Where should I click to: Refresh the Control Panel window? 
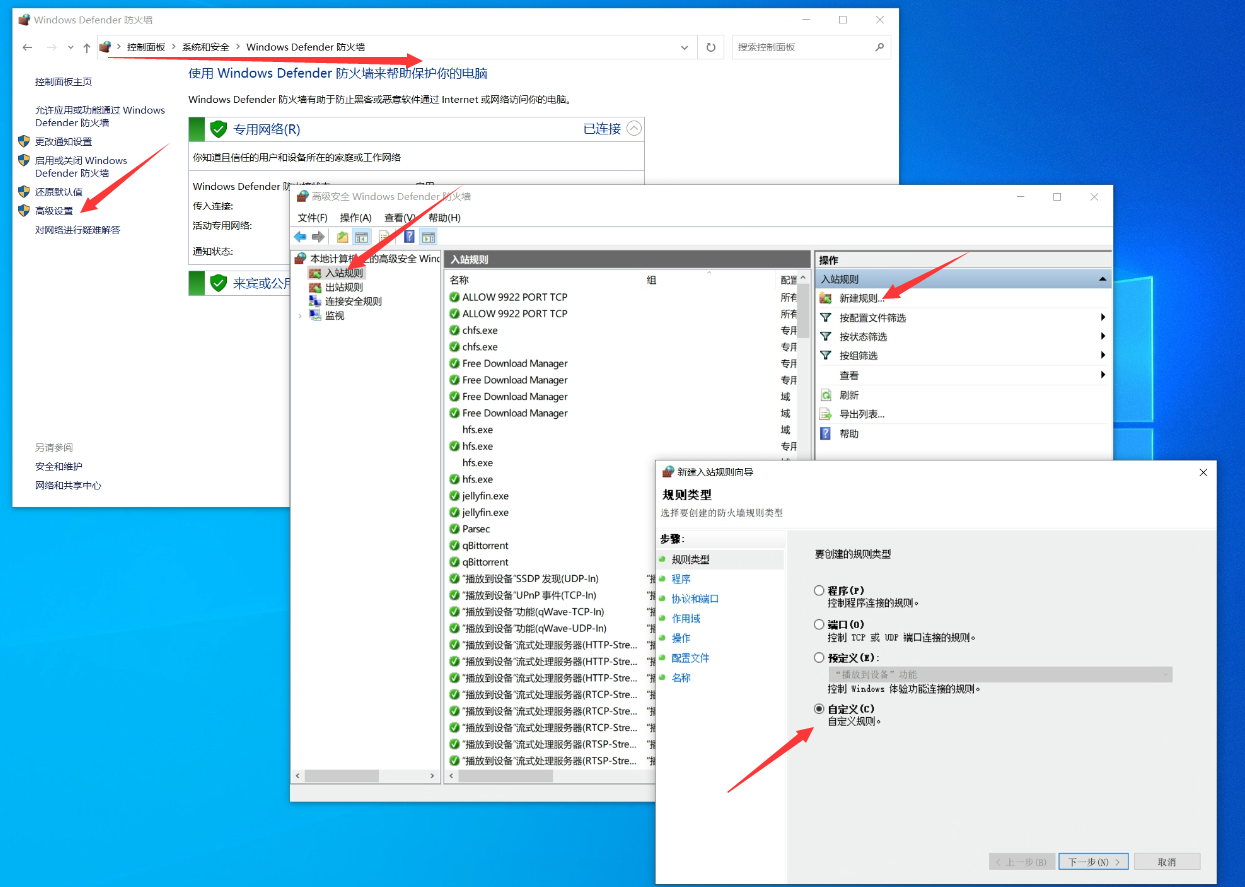click(x=711, y=47)
